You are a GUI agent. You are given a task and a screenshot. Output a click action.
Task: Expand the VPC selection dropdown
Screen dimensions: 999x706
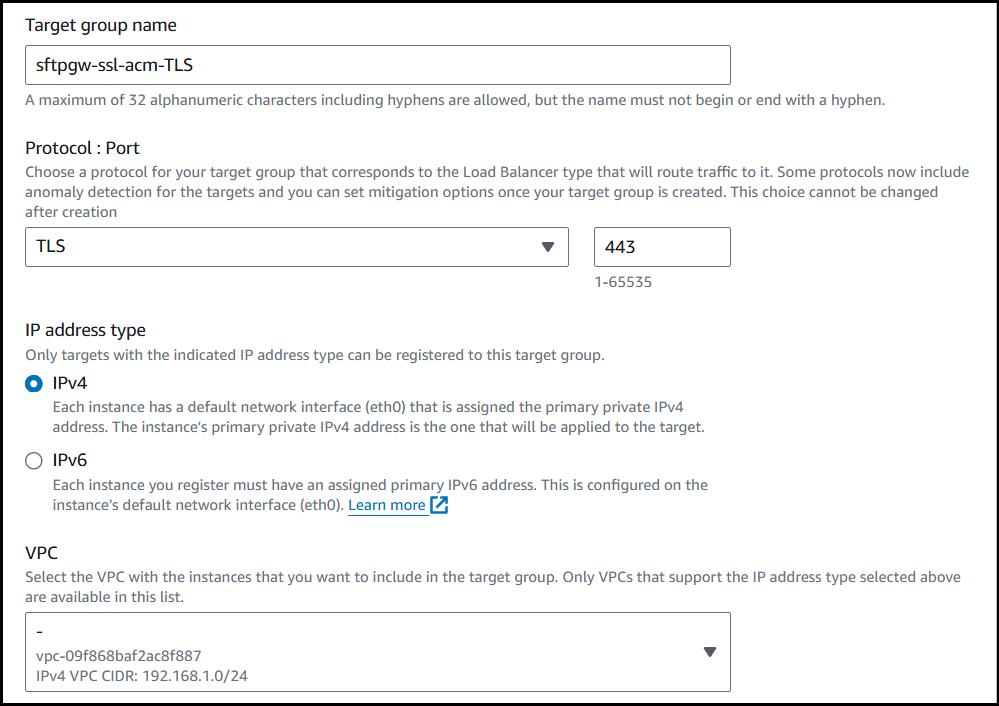[x=377, y=652]
